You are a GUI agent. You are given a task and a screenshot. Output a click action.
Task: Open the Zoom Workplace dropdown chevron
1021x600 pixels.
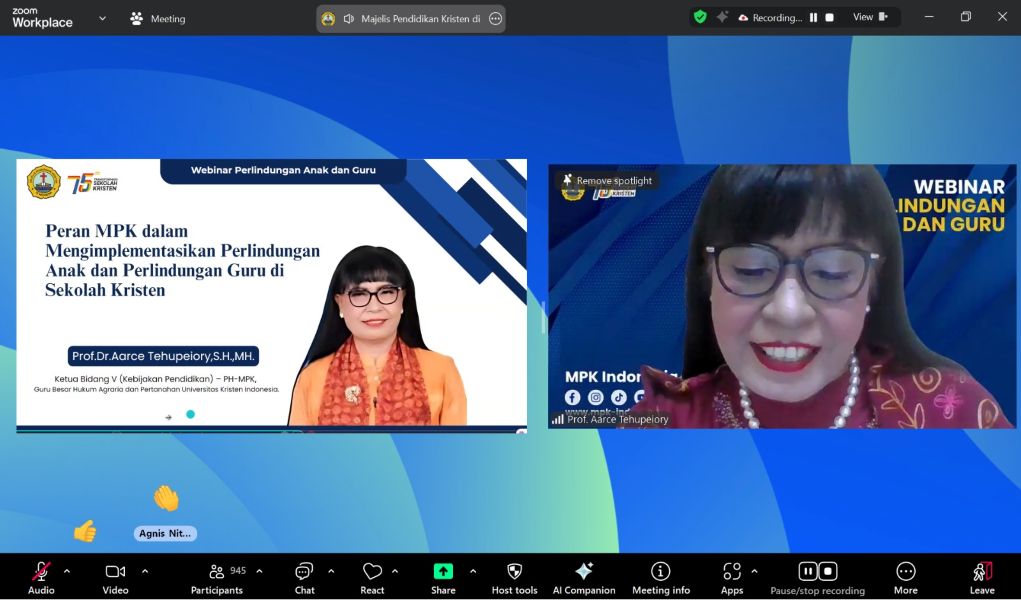click(x=102, y=18)
